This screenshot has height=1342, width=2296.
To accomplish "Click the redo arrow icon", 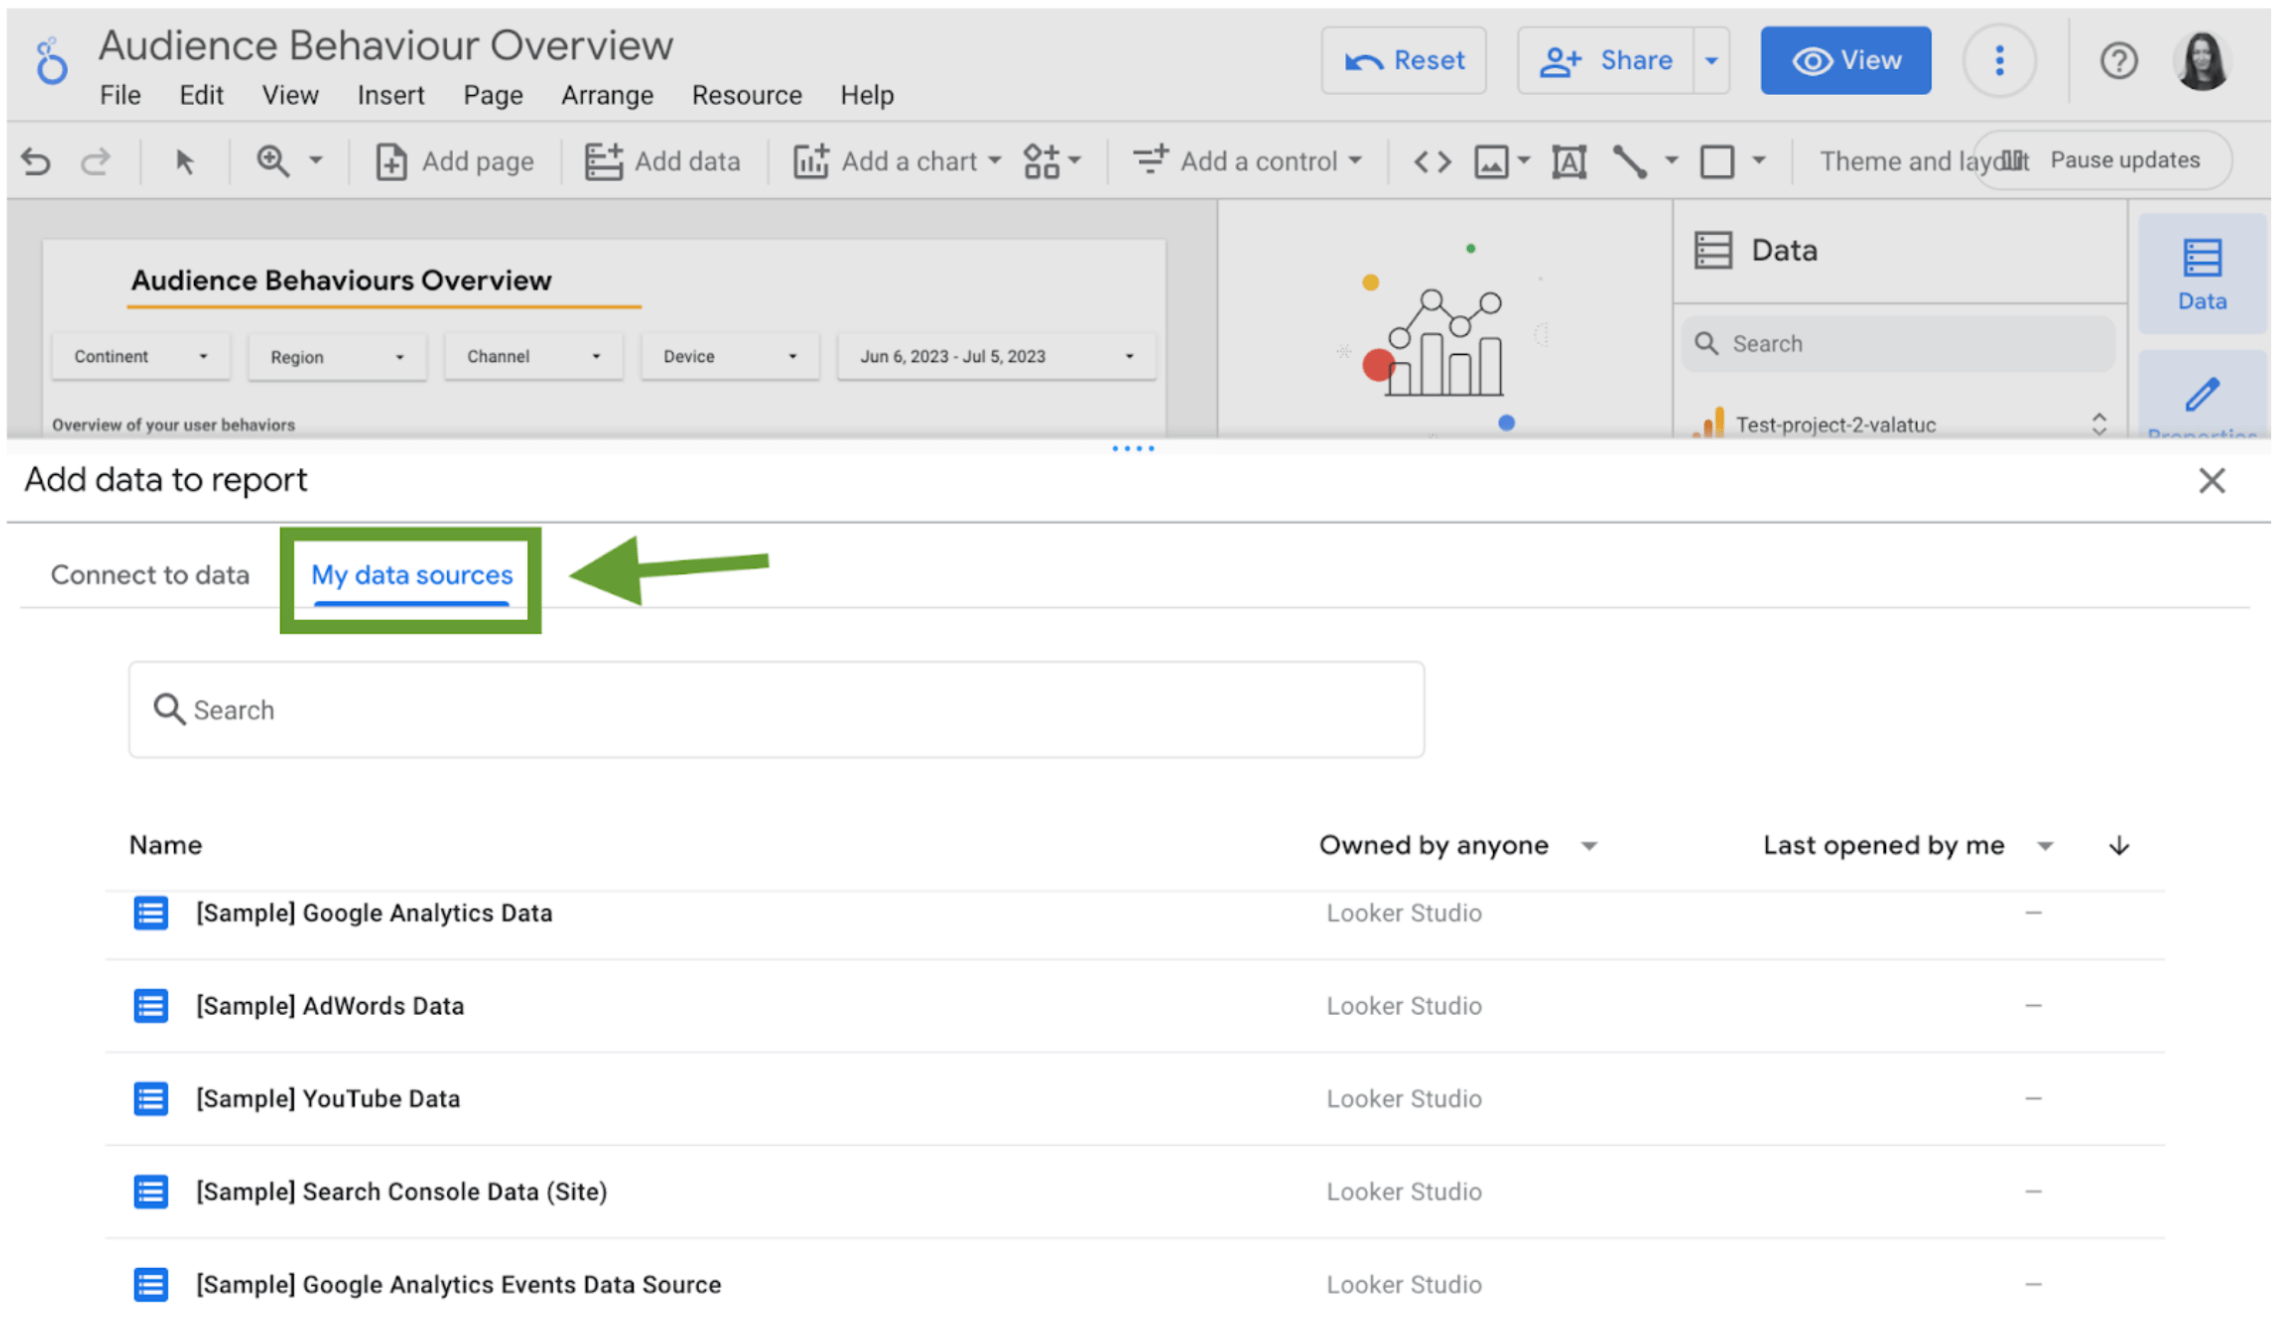I will click(x=96, y=161).
